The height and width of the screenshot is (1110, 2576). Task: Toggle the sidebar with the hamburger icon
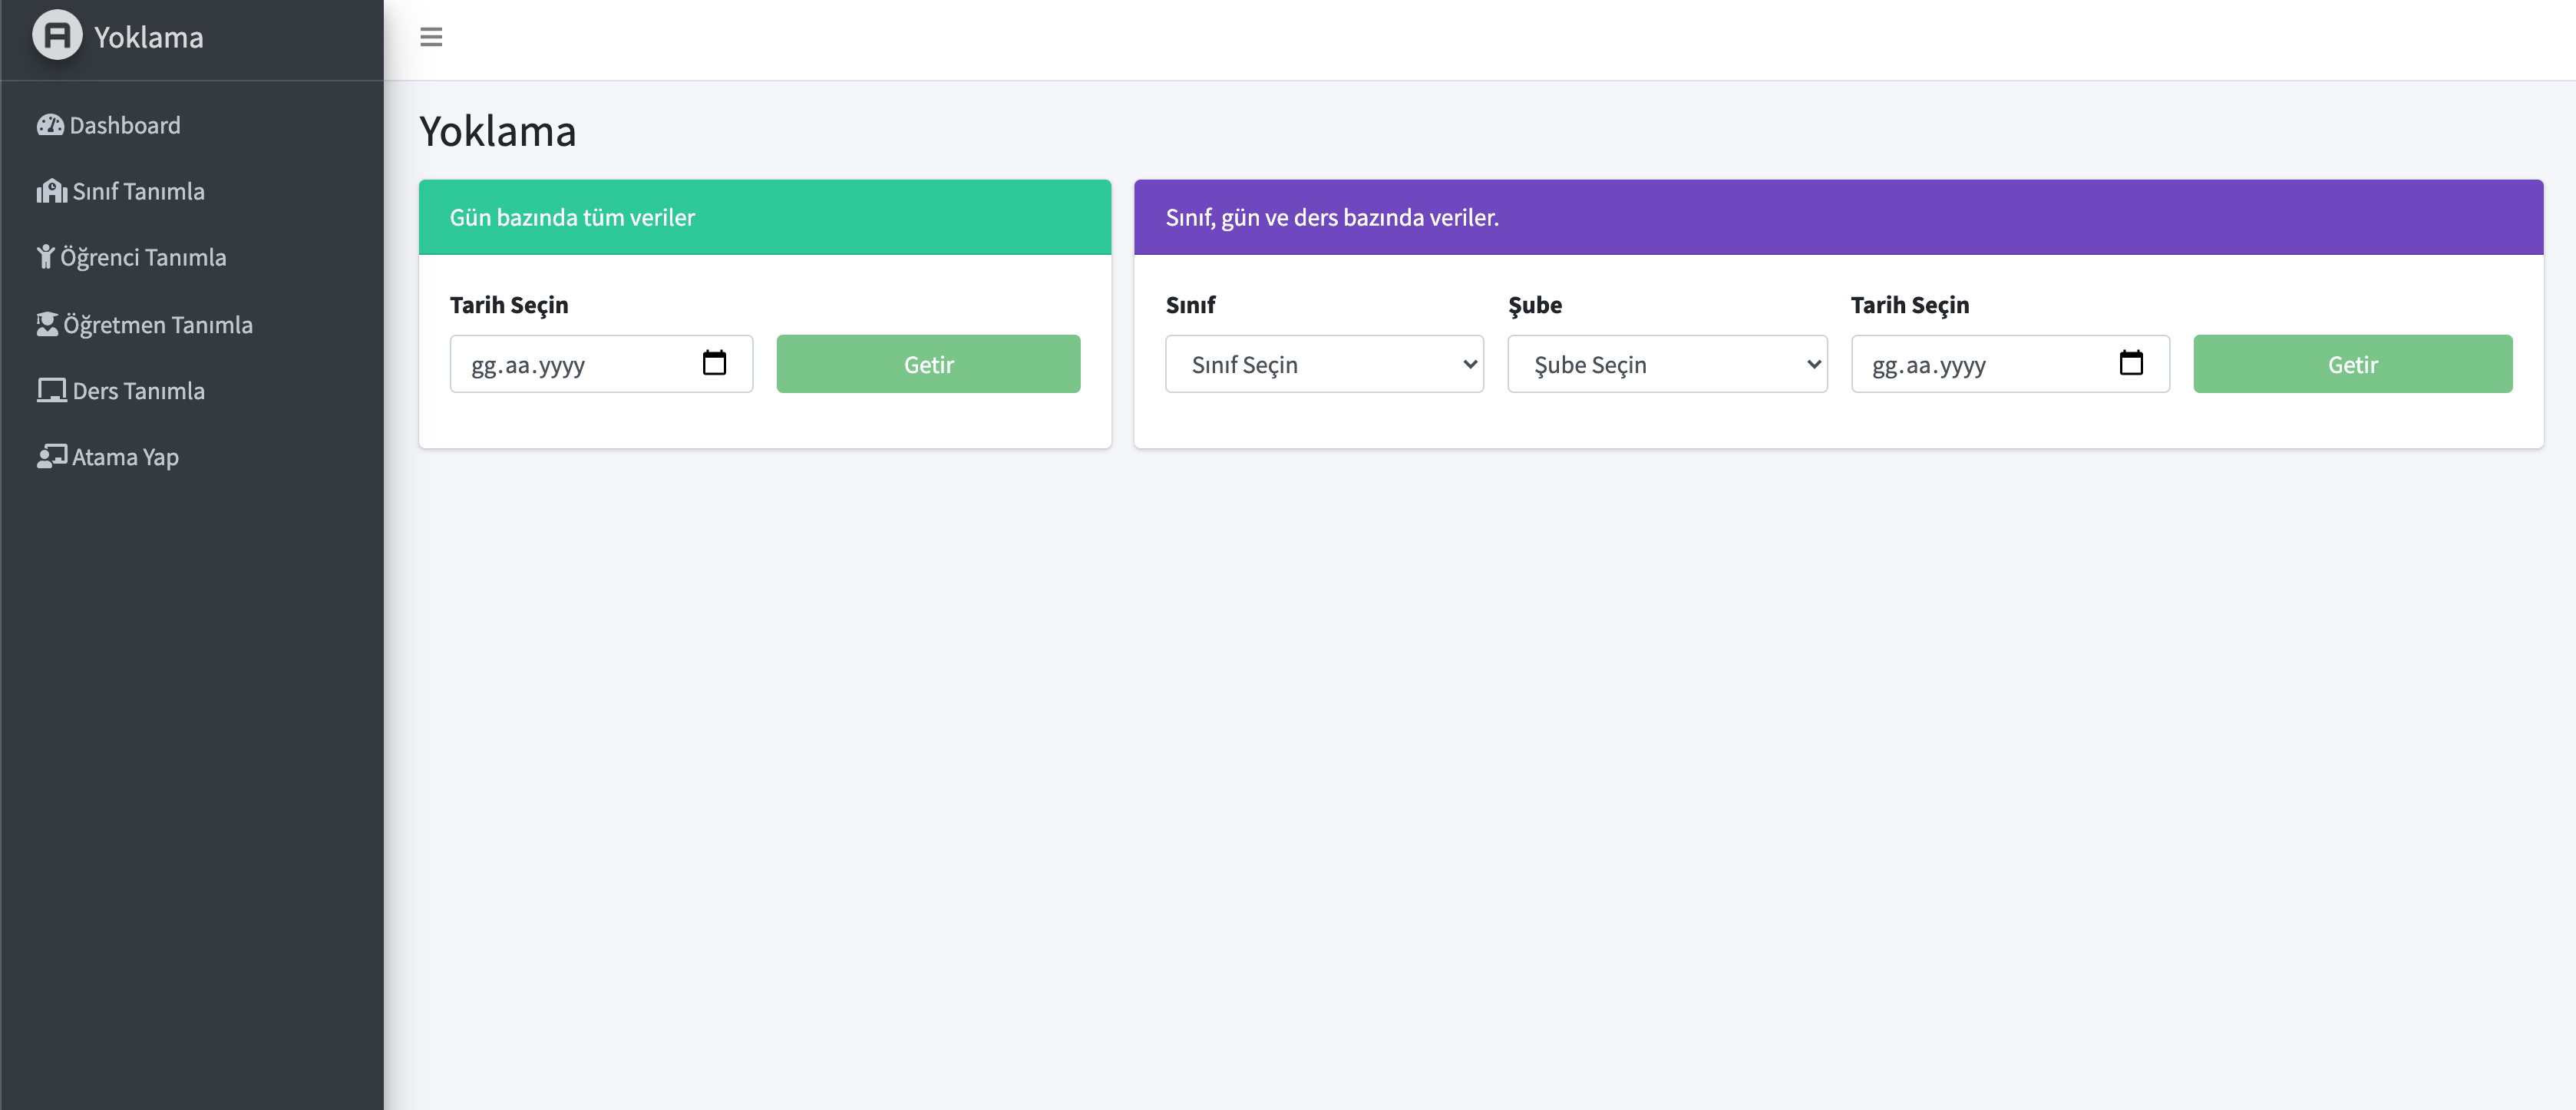click(x=431, y=37)
